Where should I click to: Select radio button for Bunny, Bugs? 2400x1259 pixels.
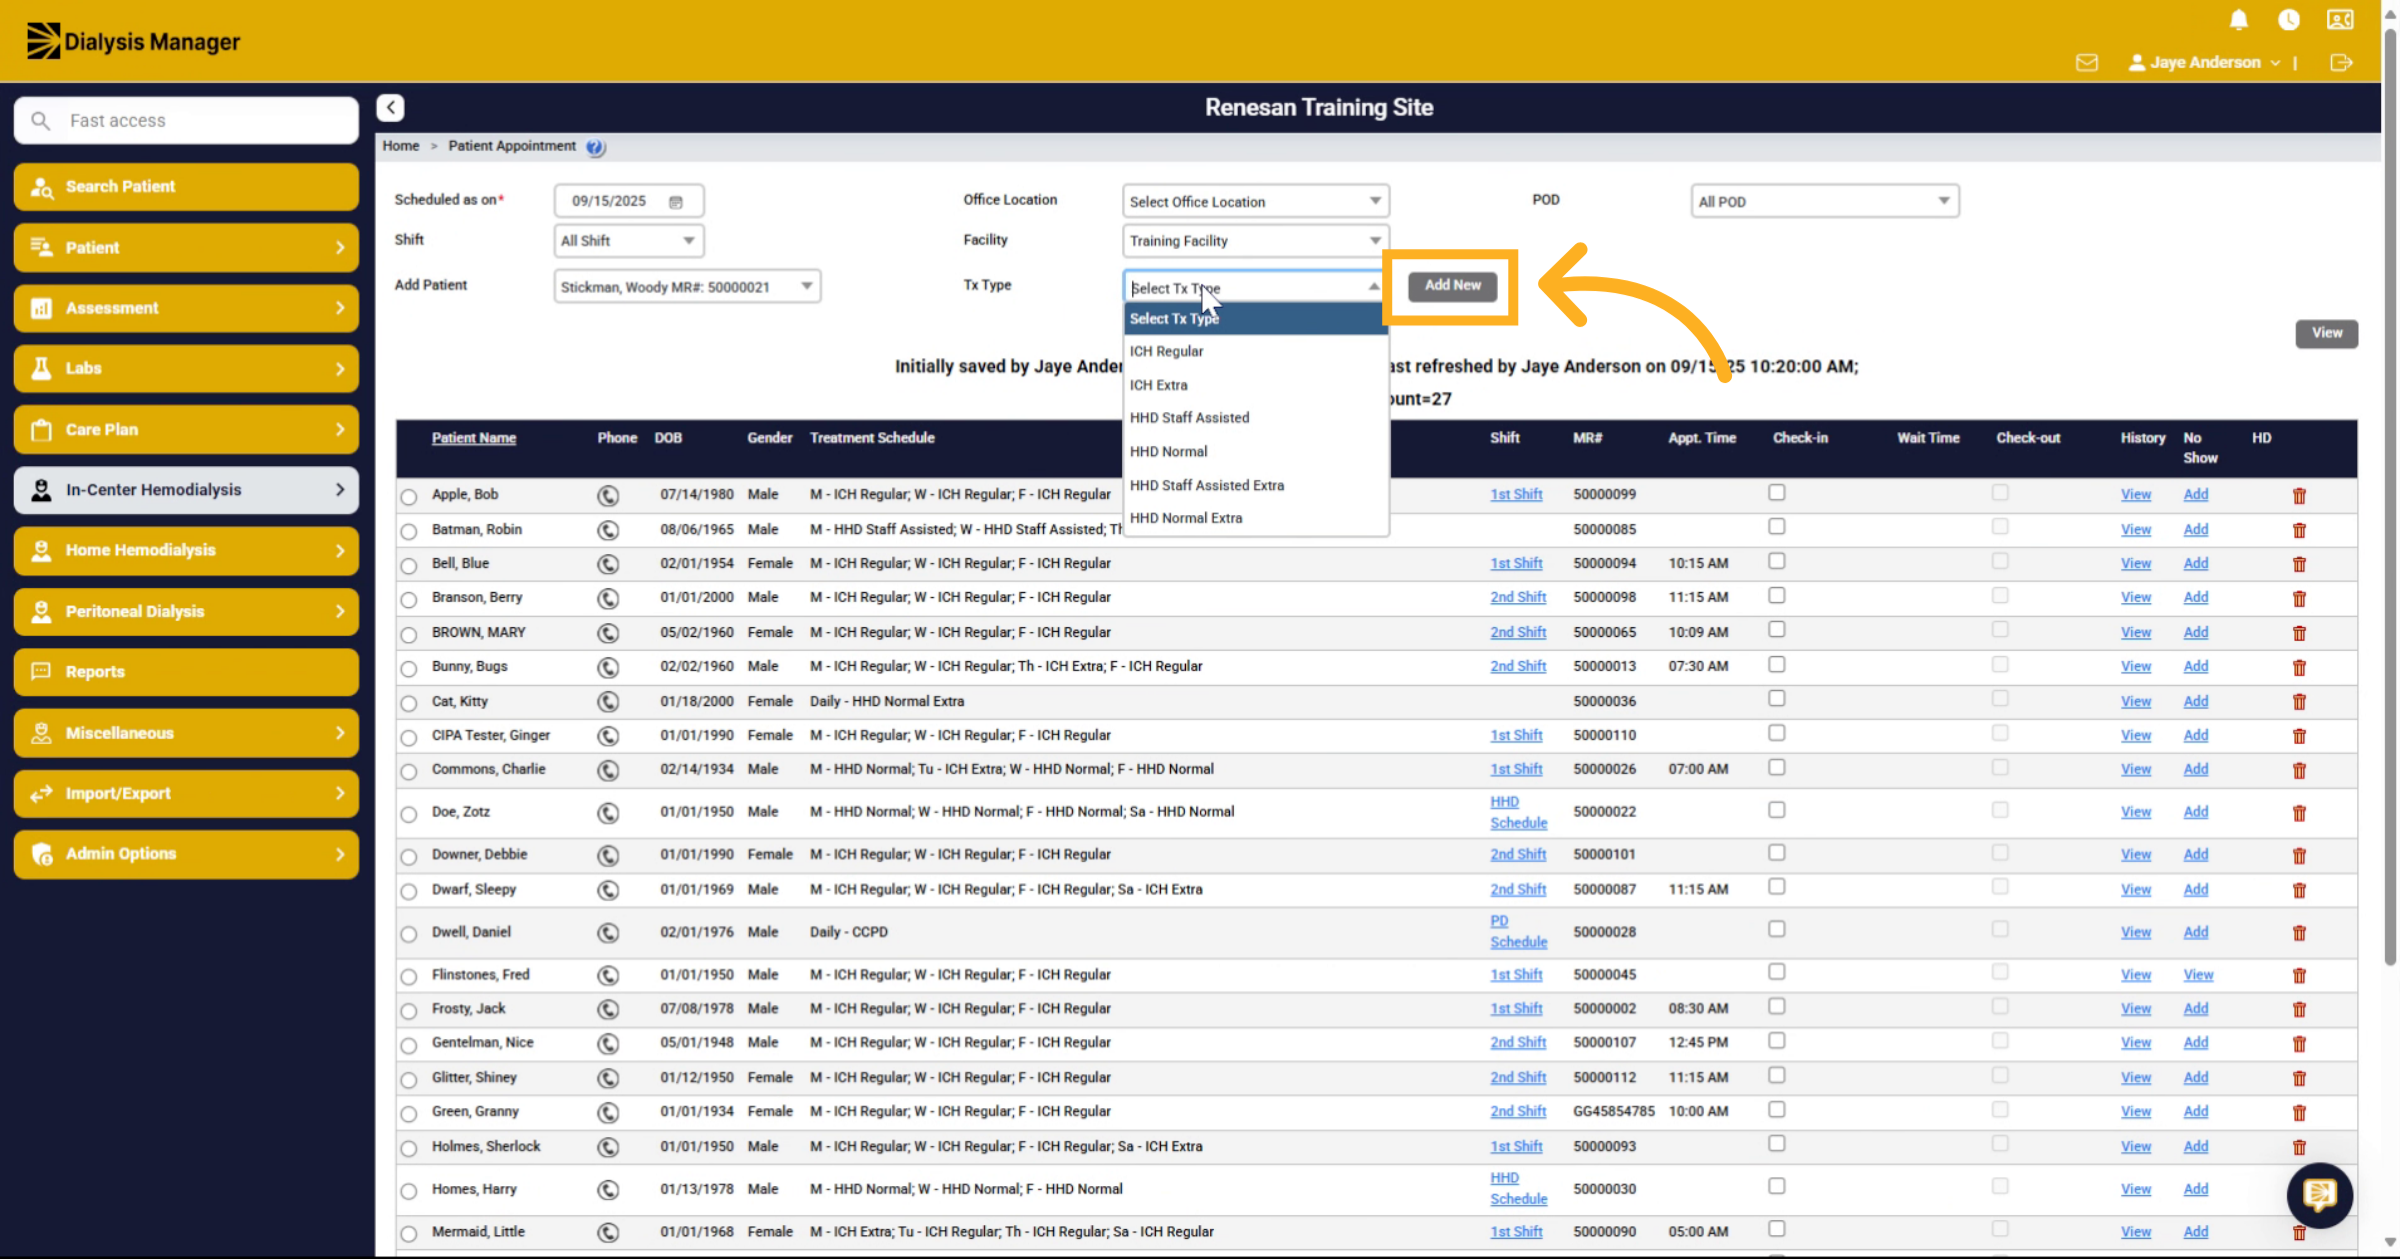pos(409,668)
